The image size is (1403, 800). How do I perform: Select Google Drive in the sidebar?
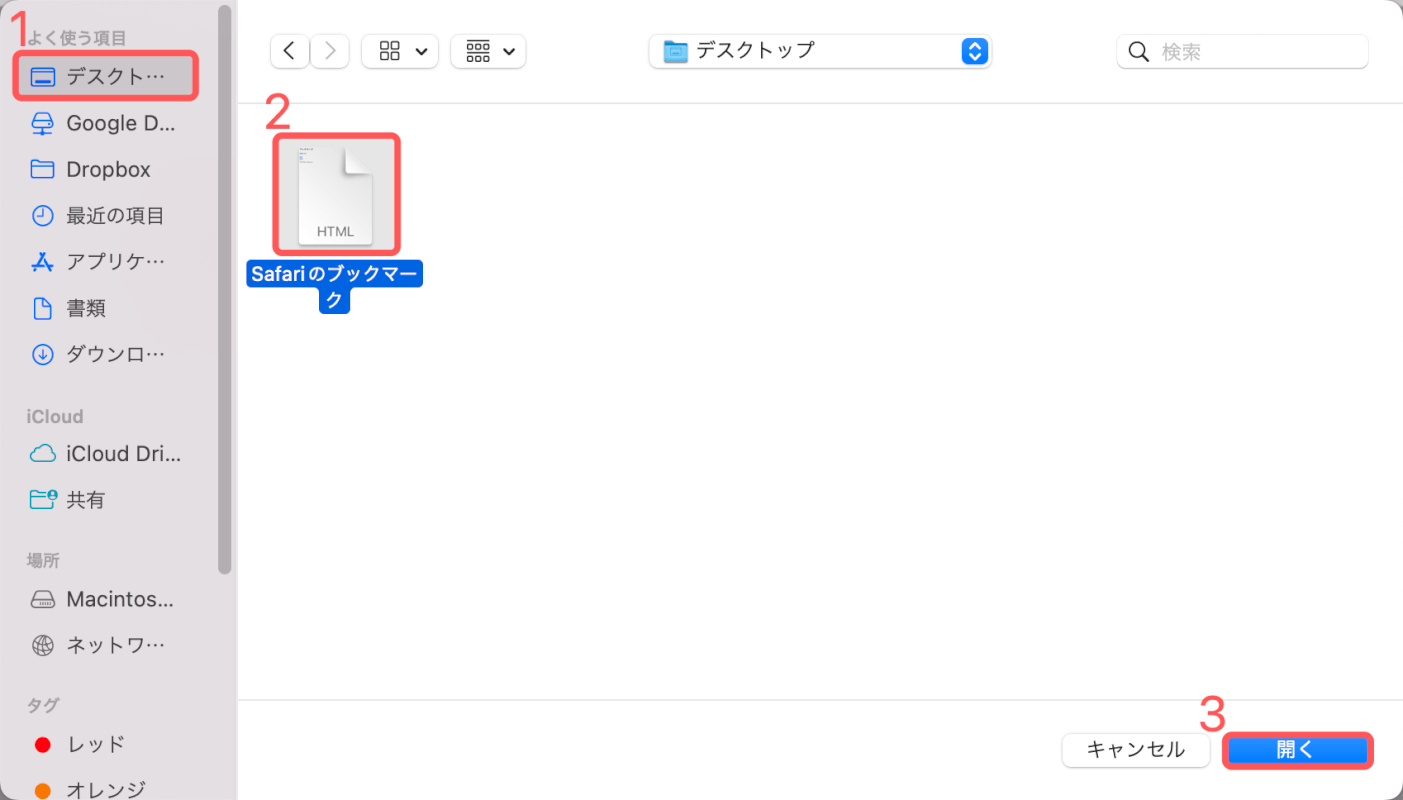[106, 123]
